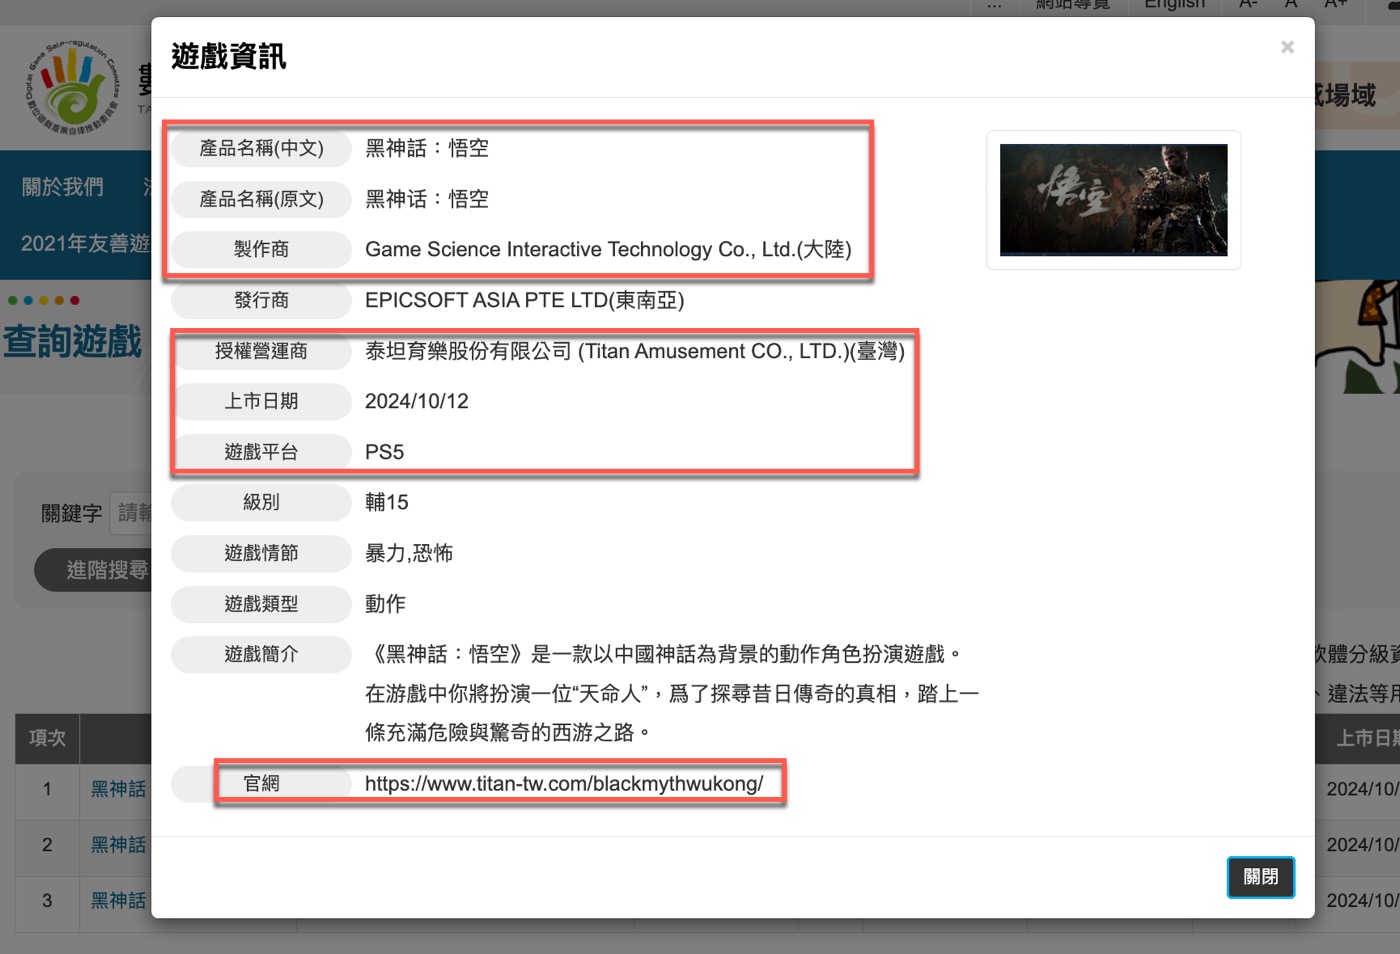1400x954 pixels.
Task: Select the 黑神话：悟空 original product name
Action: click(x=427, y=199)
